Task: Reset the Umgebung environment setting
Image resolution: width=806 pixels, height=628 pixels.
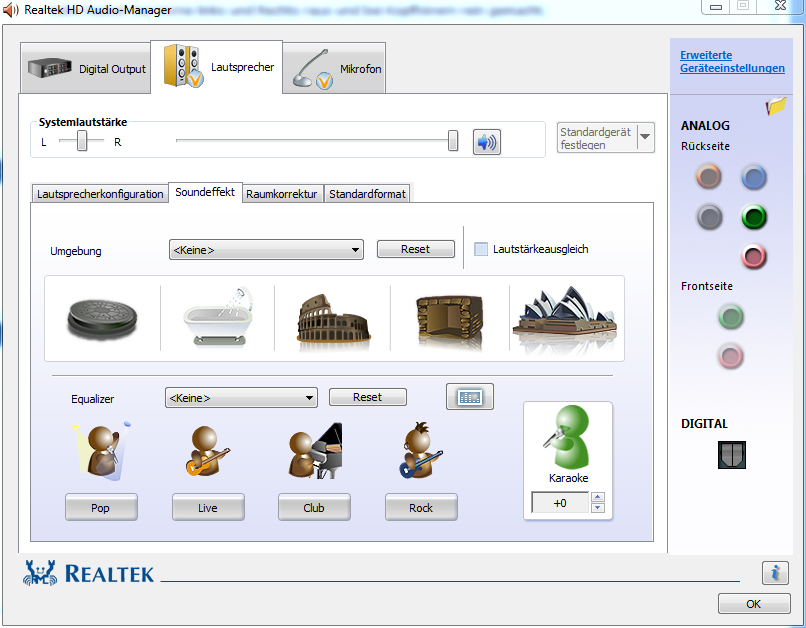Action: [x=415, y=249]
